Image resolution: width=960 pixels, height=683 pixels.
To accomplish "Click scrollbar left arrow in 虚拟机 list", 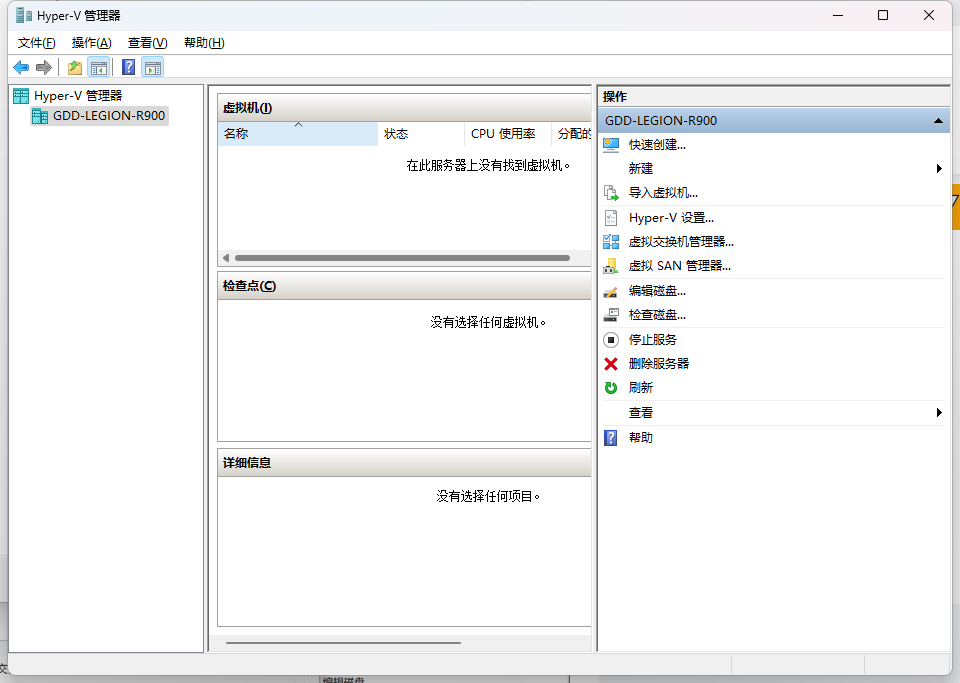I will tap(226, 258).
